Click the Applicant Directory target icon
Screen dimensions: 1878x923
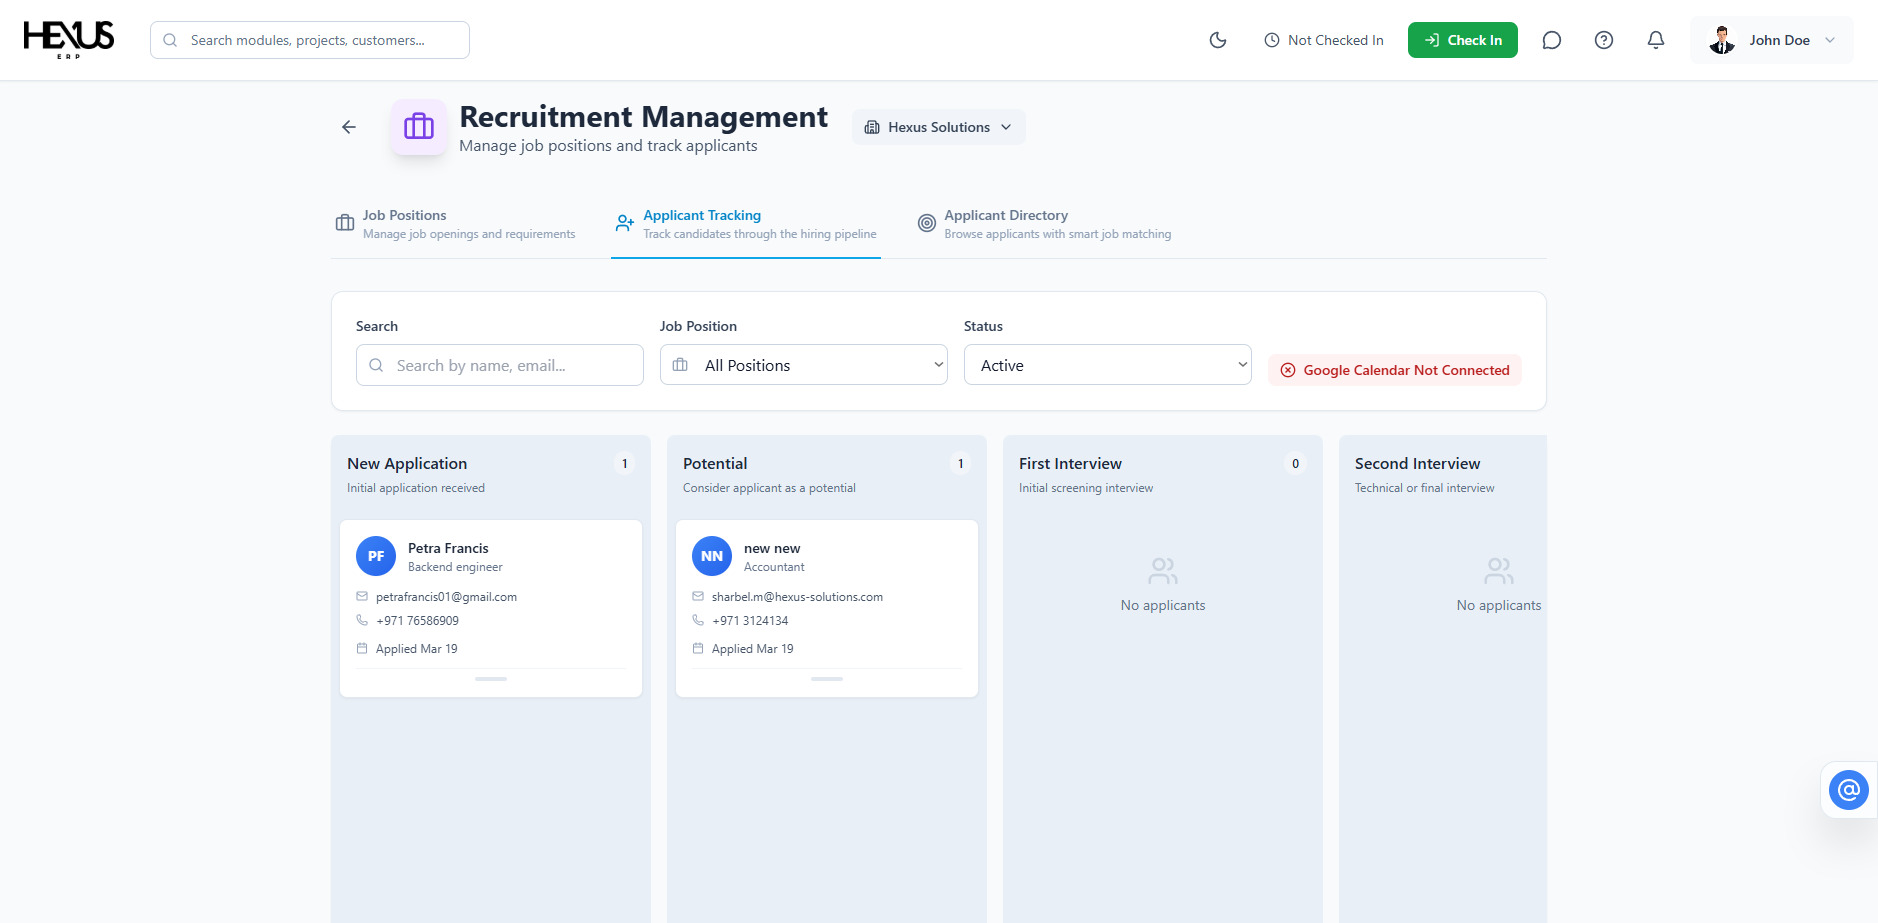tap(927, 223)
